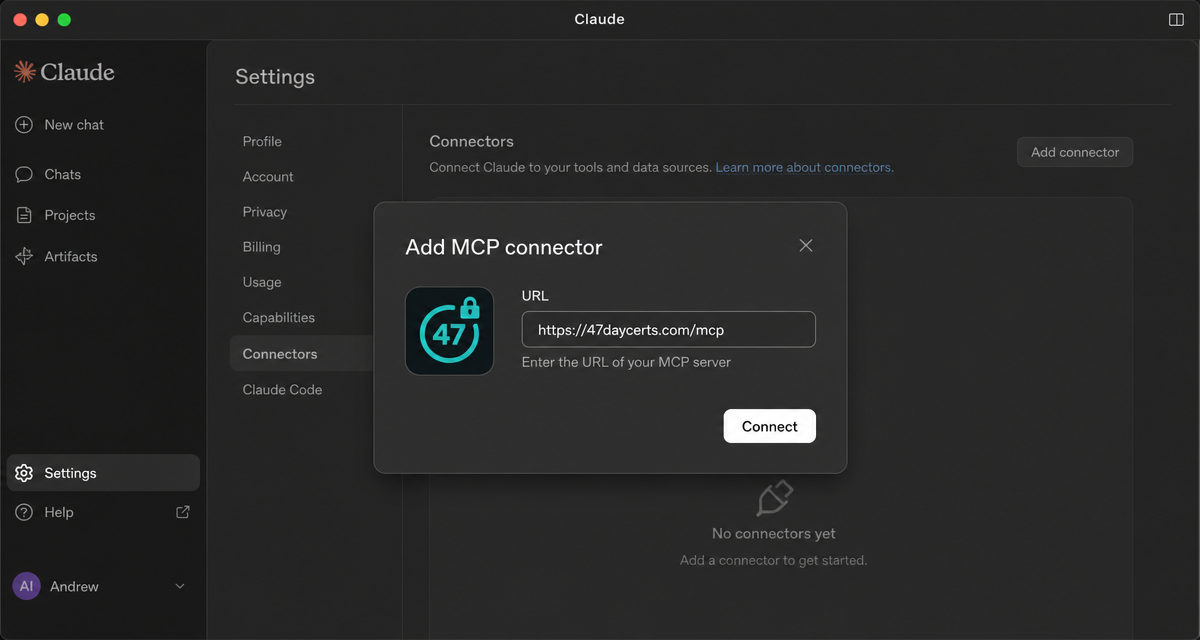Click the Projects document icon
The height and width of the screenshot is (640, 1200).
click(x=24, y=215)
